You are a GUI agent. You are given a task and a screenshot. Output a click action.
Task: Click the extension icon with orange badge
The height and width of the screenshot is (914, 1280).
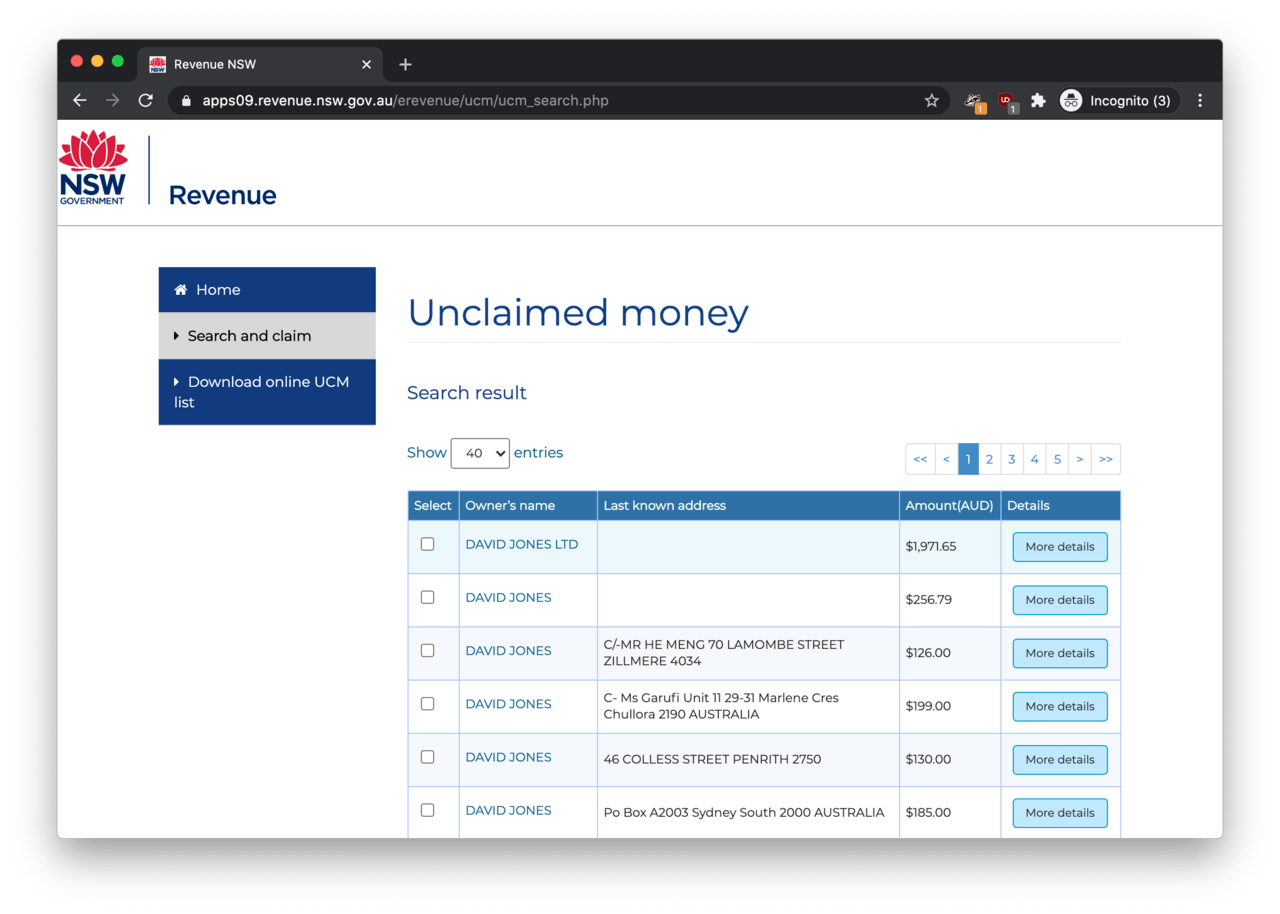974,101
